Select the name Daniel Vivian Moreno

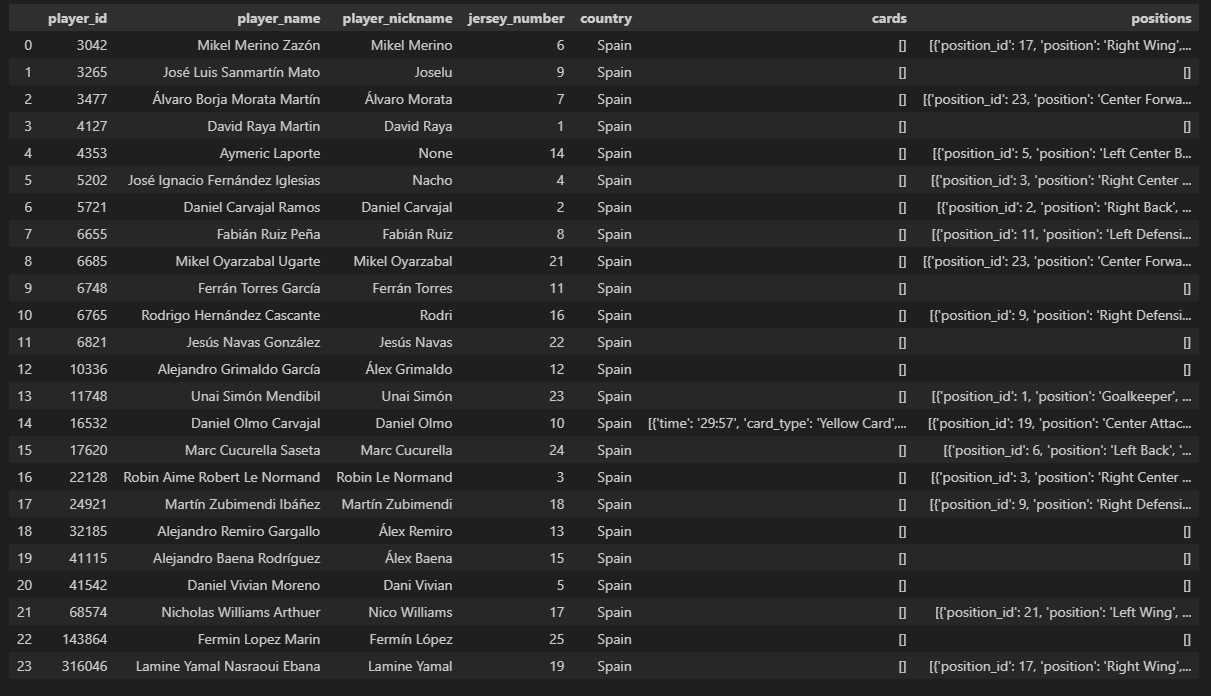tap(254, 585)
